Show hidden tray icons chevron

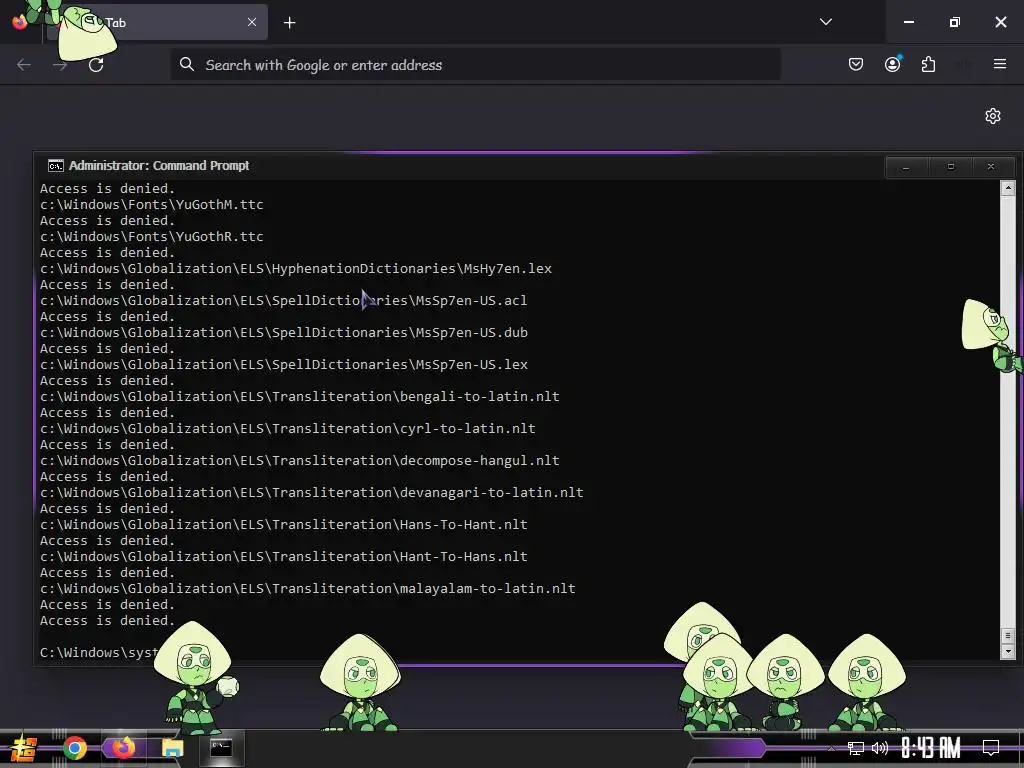(x=831, y=748)
